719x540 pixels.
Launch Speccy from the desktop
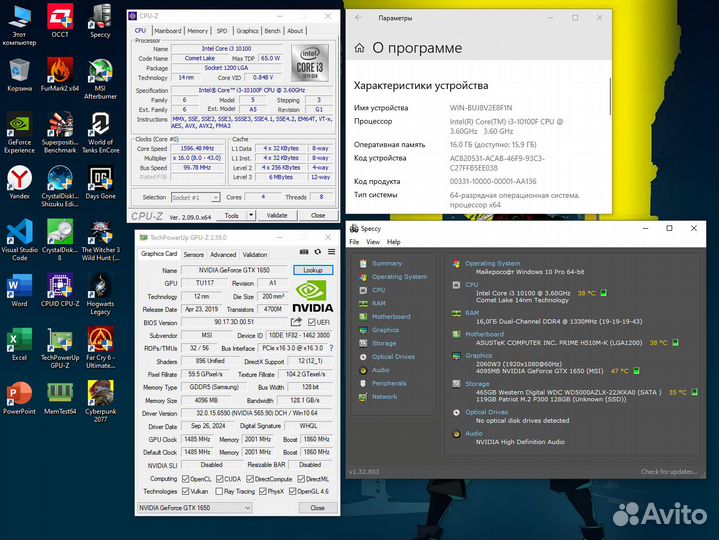click(x=100, y=21)
